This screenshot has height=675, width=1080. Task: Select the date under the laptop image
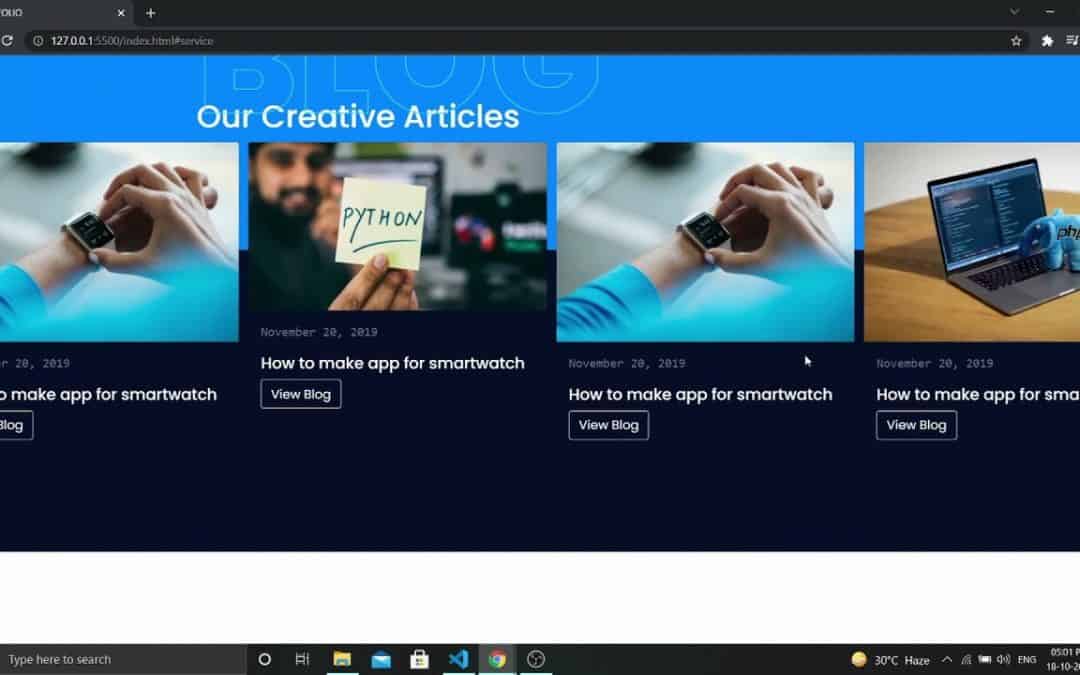pyautogui.click(x=935, y=363)
